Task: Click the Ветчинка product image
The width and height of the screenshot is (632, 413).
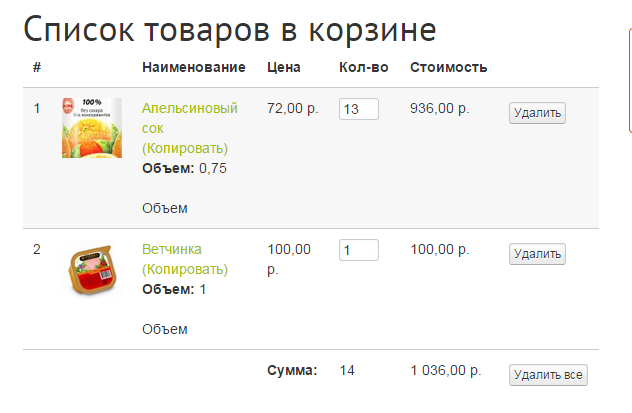Action: point(91,269)
